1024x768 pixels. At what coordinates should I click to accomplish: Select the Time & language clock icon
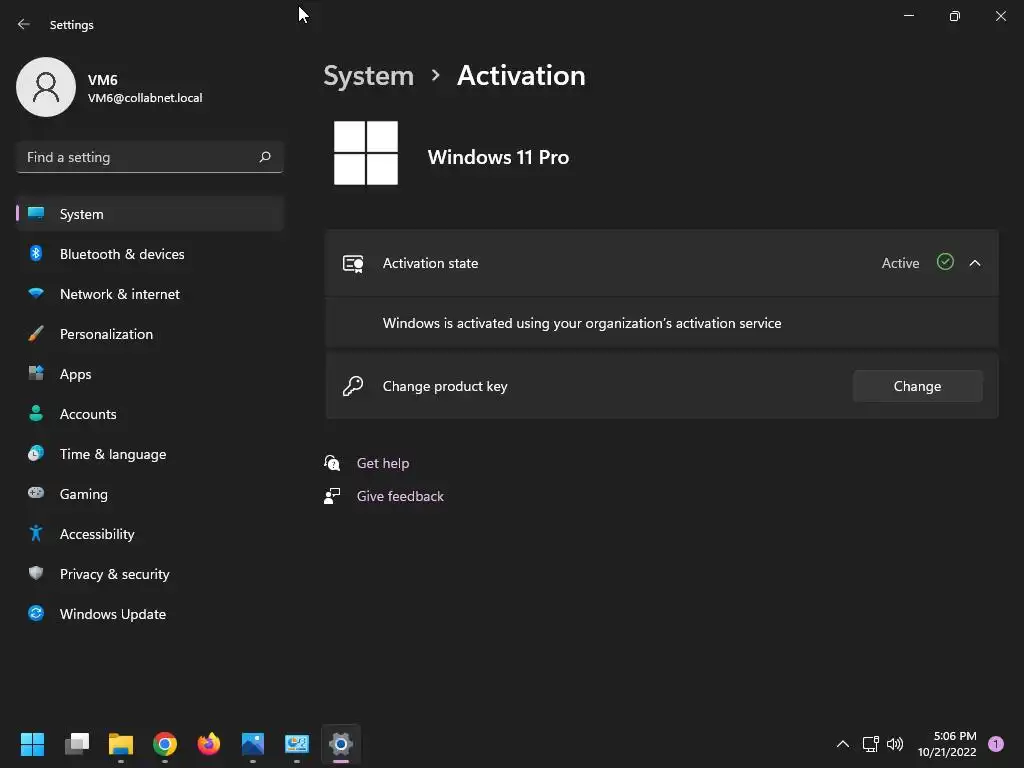[x=36, y=453]
